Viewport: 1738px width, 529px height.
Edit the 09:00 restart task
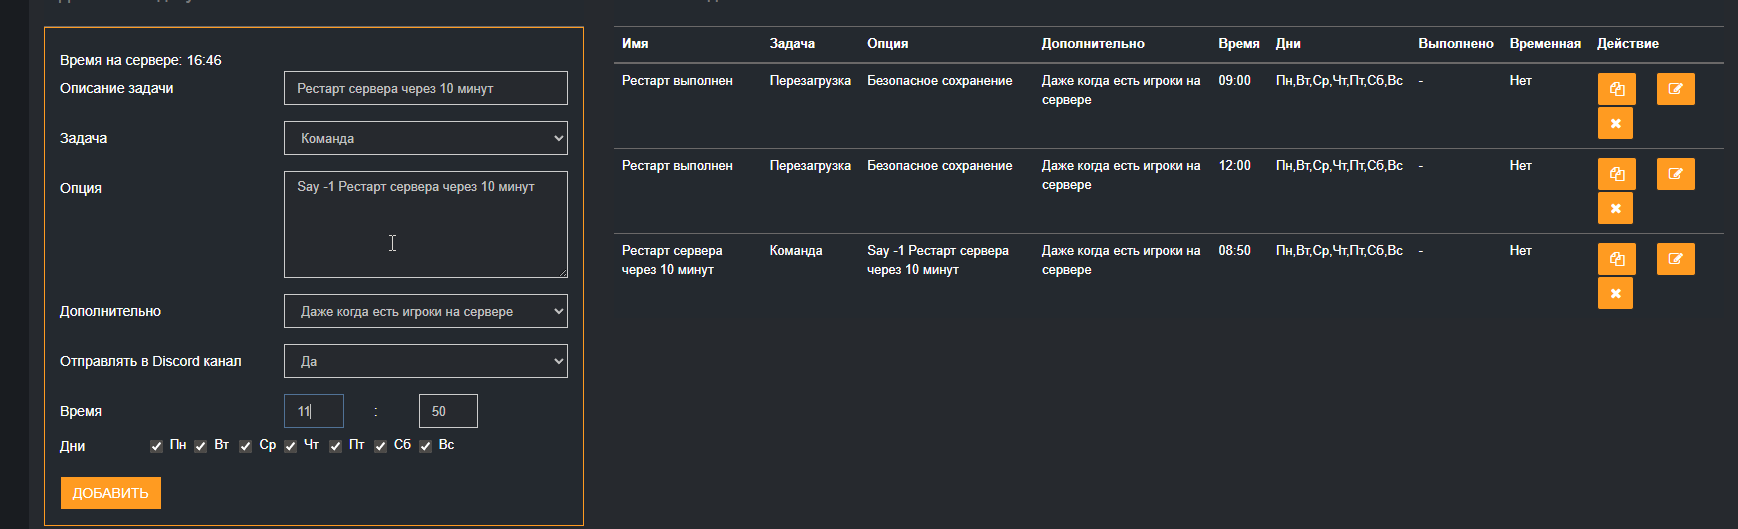pyautogui.click(x=1675, y=89)
